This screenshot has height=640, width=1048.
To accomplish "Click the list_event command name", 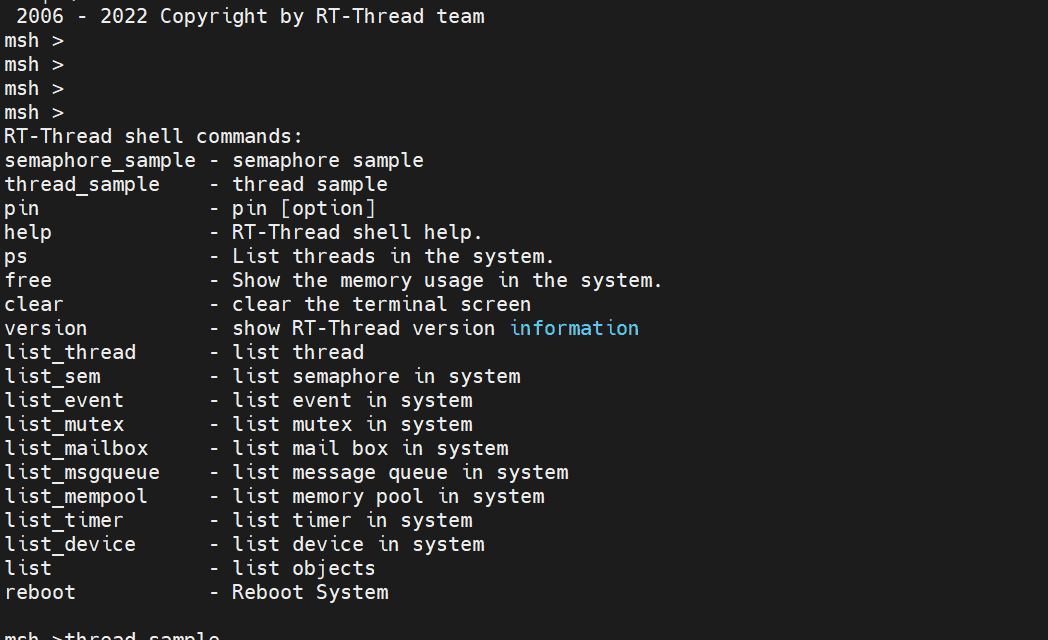I will tap(64, 400).
